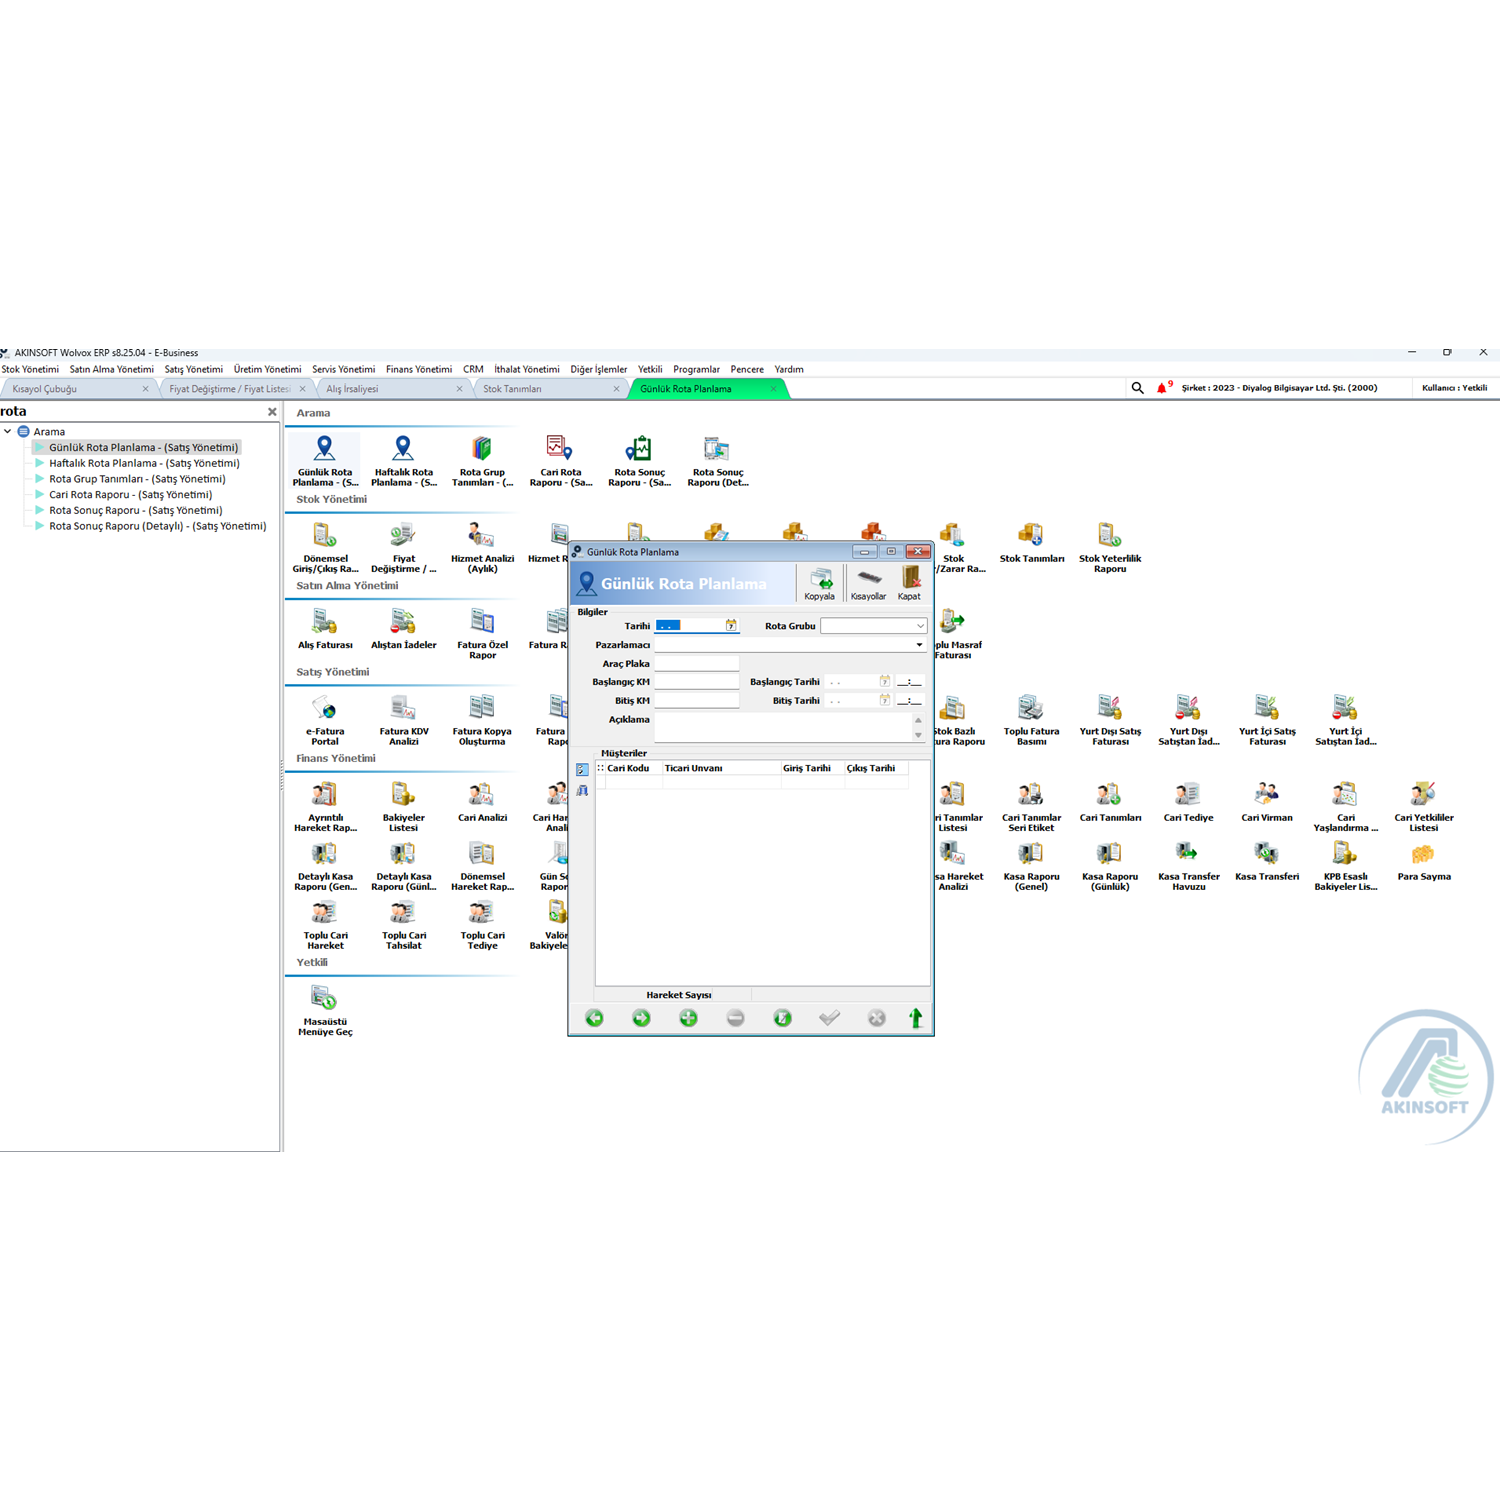This screenshot has height=1500, width=1500.
Task: Open the Rota Sonuç Raporu desktop icon
Action: click(639, 461)
